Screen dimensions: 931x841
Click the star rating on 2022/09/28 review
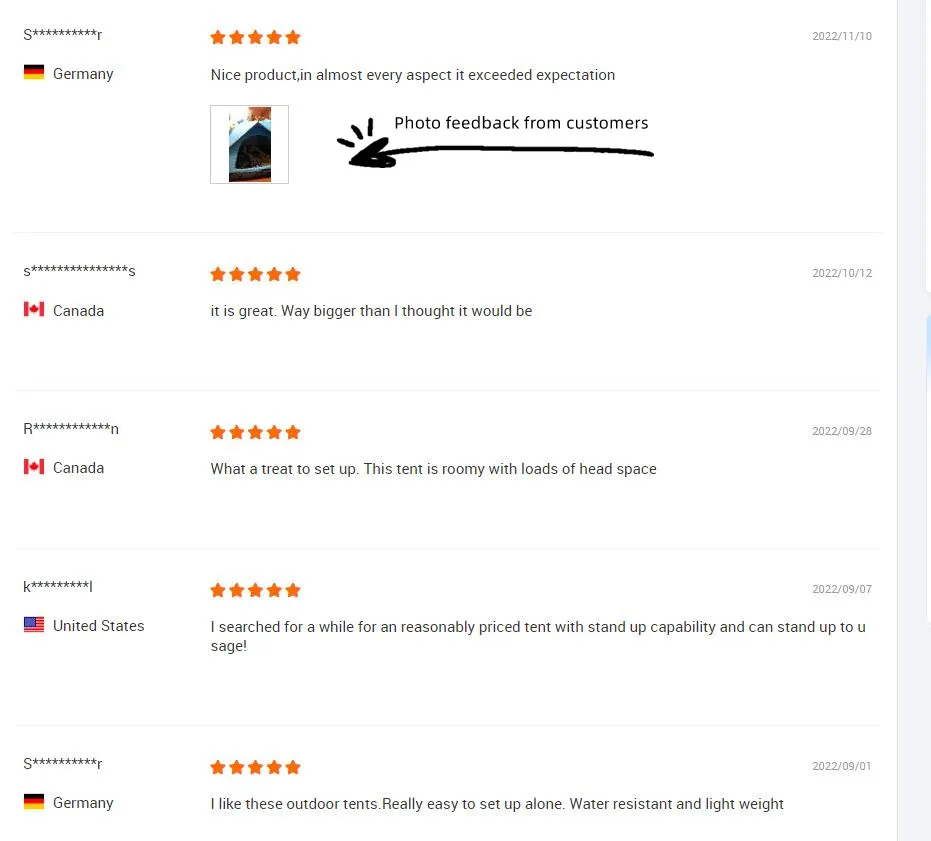(x=255, y=432)
